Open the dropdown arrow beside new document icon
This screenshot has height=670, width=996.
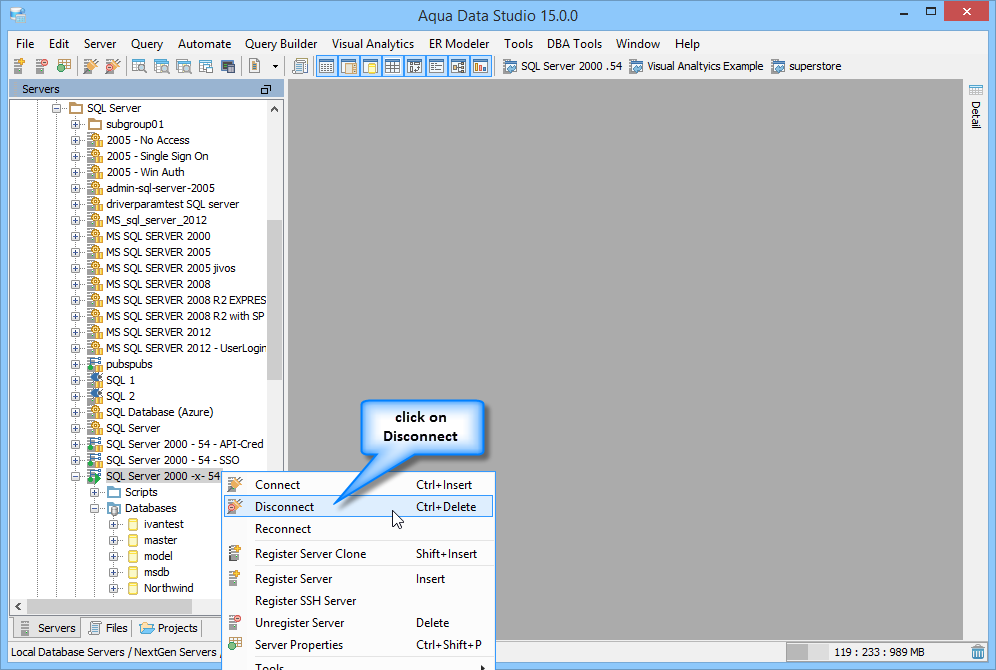coord(275,66)
